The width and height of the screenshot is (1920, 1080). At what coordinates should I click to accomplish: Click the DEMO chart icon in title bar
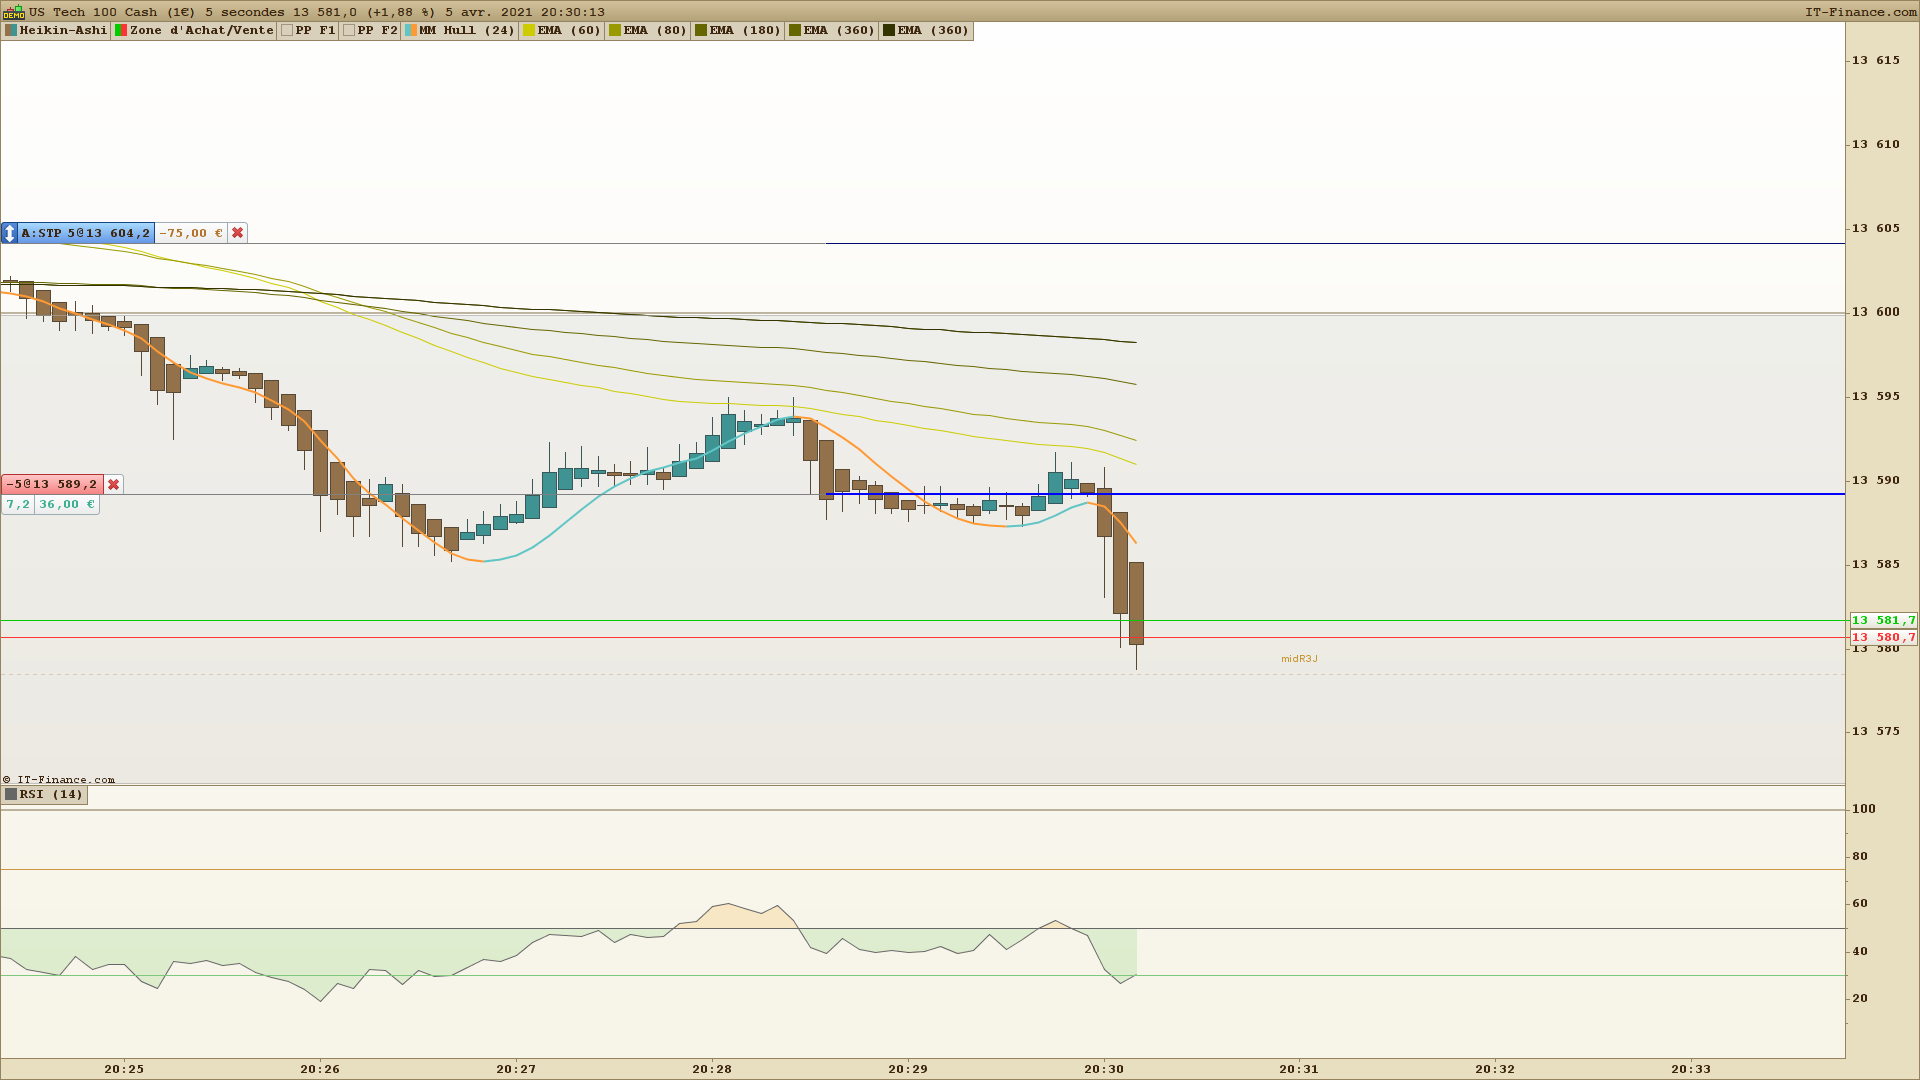(x=13, y=12)
